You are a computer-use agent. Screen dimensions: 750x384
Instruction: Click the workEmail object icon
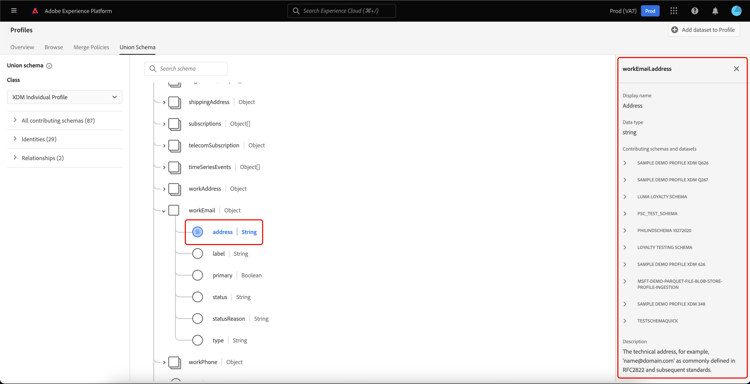click(174, 210)
